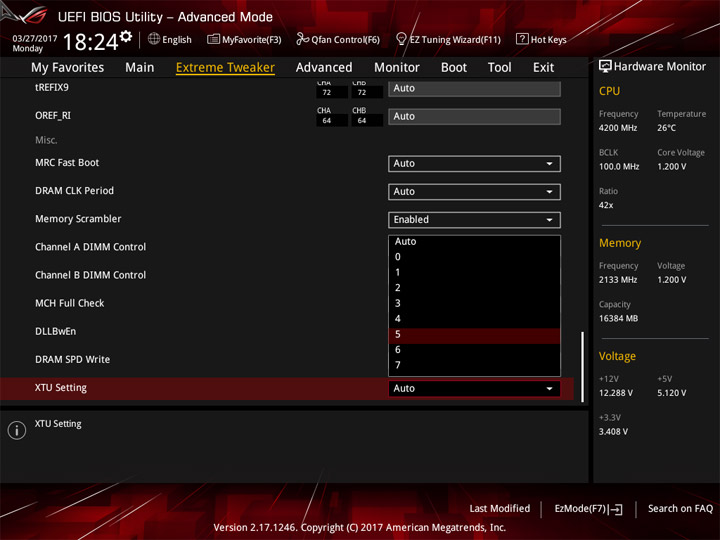This screenshot has width=720, height=540.
Task: Select option 1 in the dropdown list
Action: (474, 272)
